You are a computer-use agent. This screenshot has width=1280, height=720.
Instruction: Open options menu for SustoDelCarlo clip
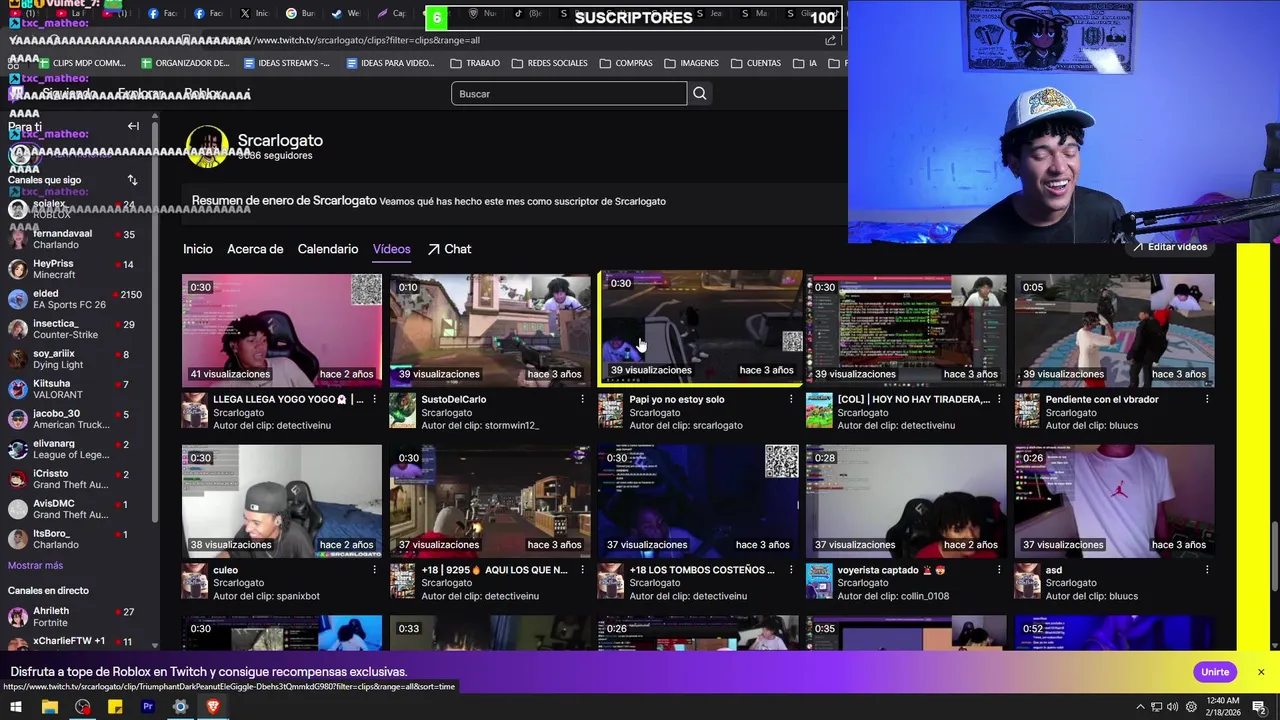(x=582, y=399)
